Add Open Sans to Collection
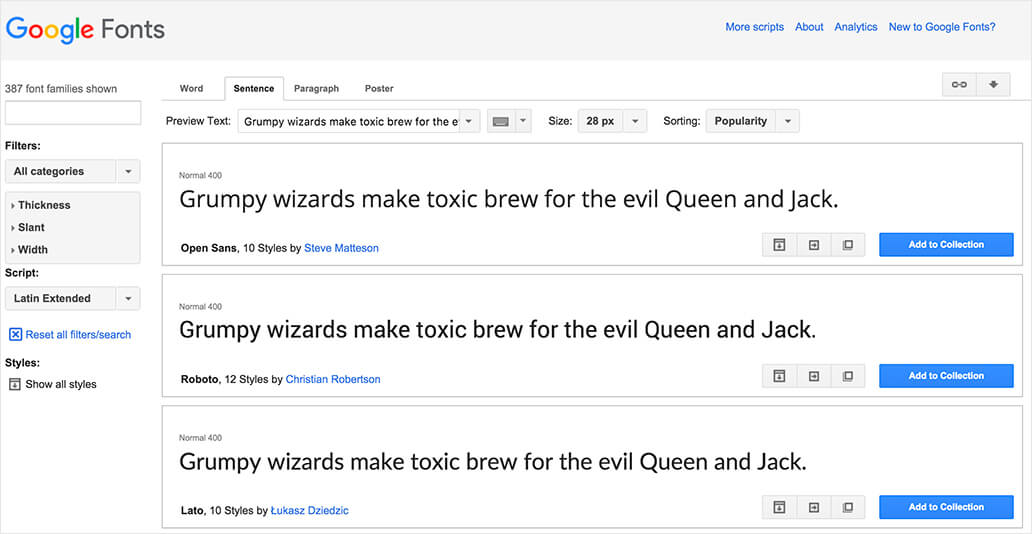1032x534 pixels. (x=946, y=245)
